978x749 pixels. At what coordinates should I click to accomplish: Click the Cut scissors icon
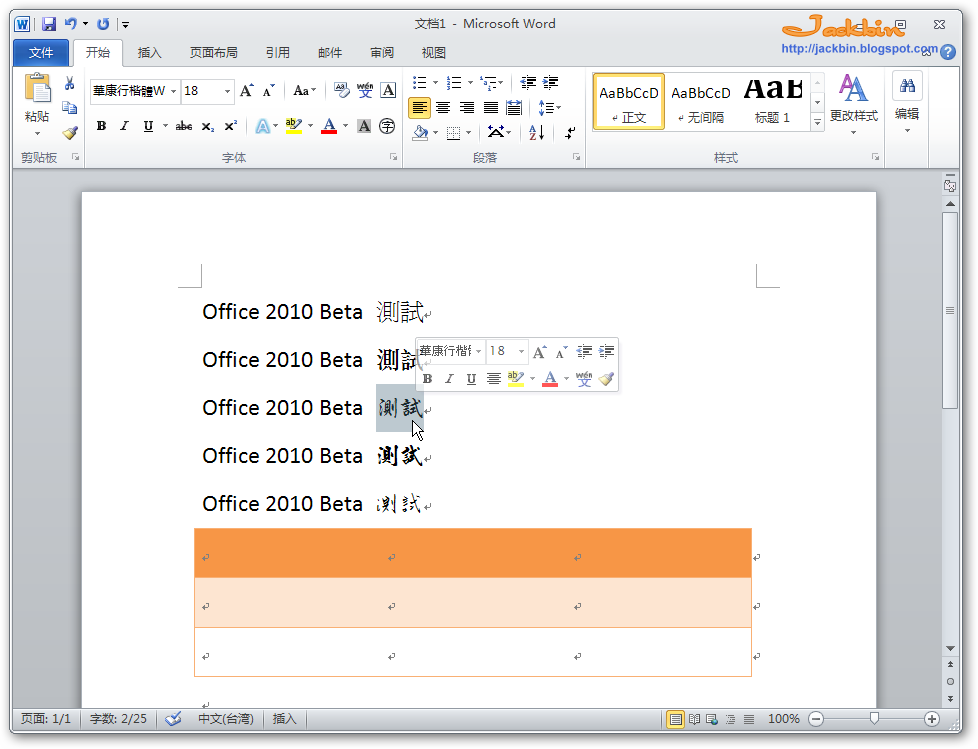click(x=70, y=84)
